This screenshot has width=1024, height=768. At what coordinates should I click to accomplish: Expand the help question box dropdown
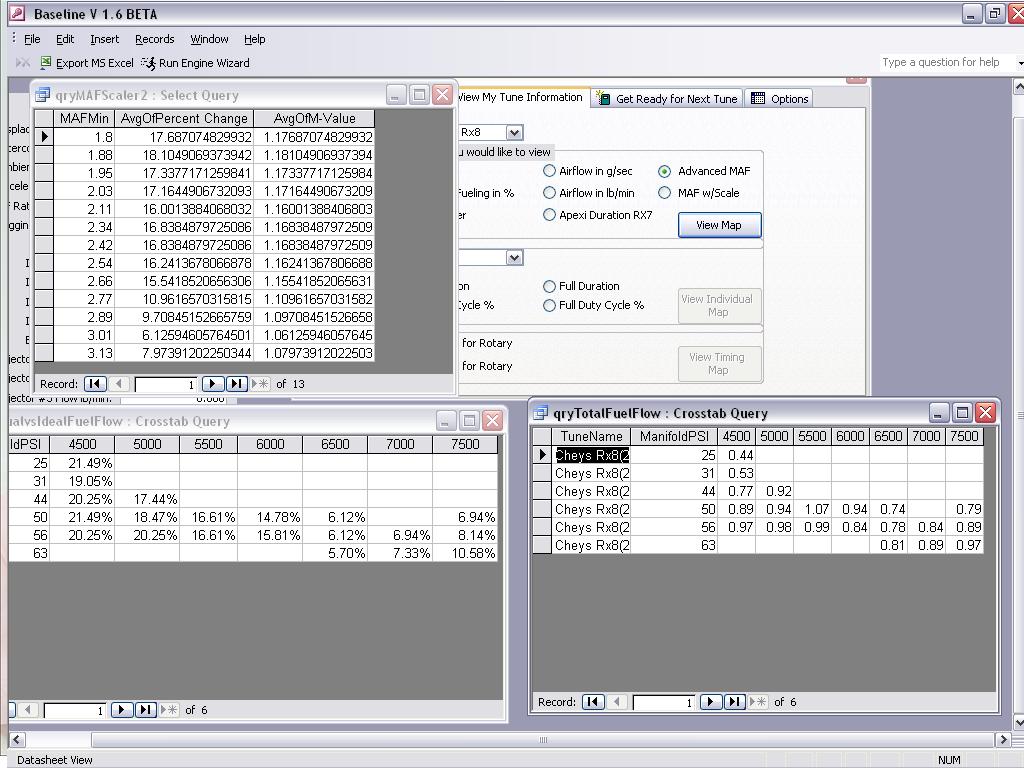[x=1018, y=63]
